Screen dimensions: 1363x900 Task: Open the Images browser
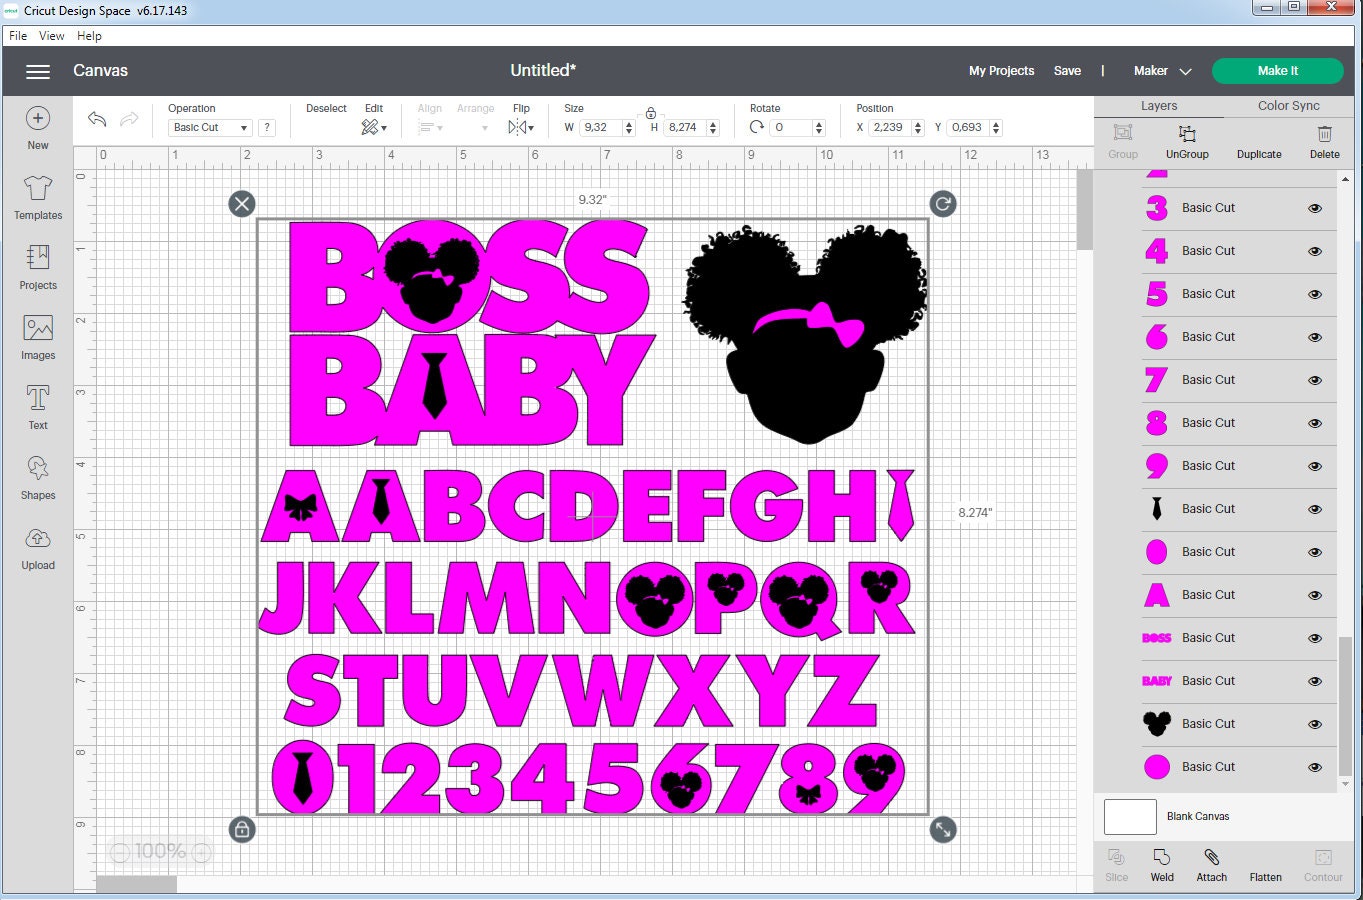point(37,335)
